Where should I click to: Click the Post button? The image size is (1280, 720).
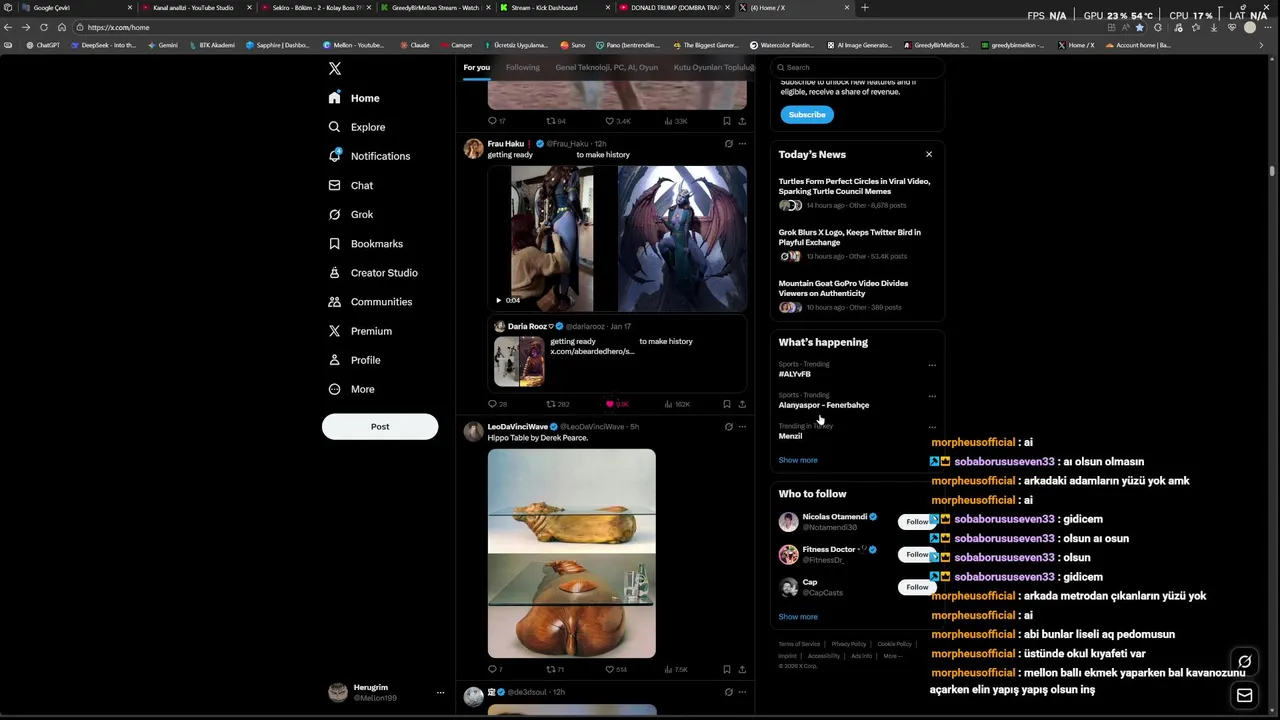[380, 427]
